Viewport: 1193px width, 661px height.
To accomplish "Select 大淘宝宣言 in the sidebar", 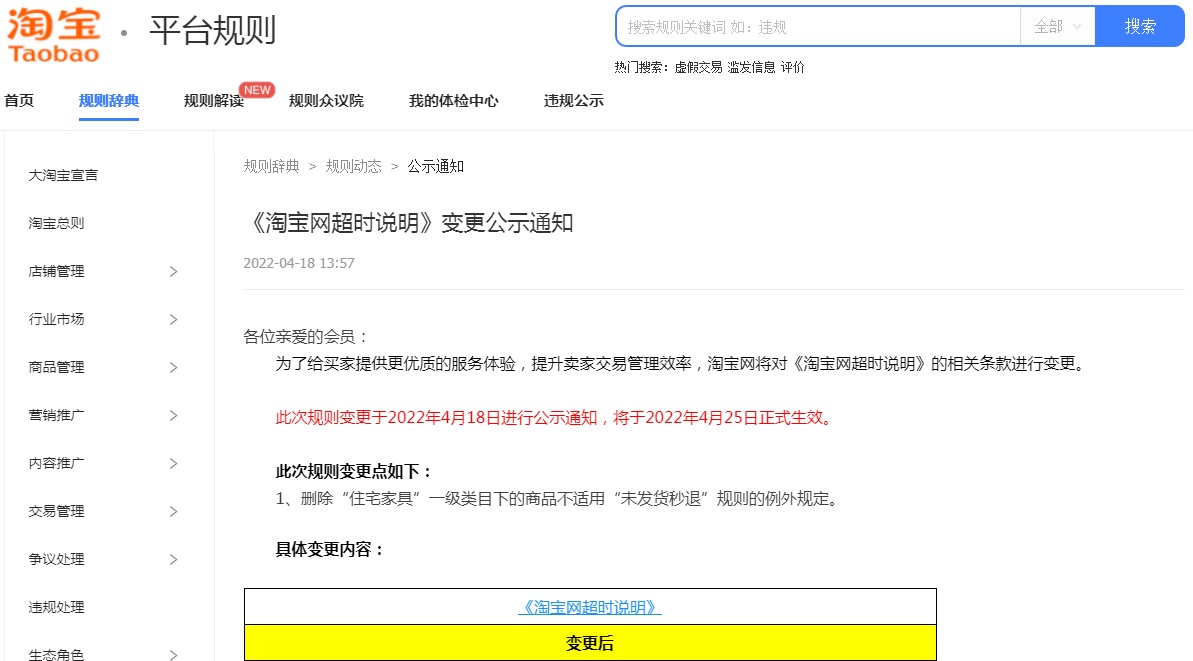I will pyautogui.click(x=63, y=175).
